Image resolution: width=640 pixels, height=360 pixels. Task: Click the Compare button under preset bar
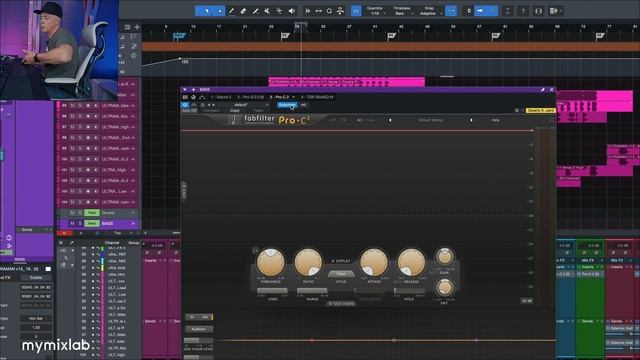coord(211,111)
